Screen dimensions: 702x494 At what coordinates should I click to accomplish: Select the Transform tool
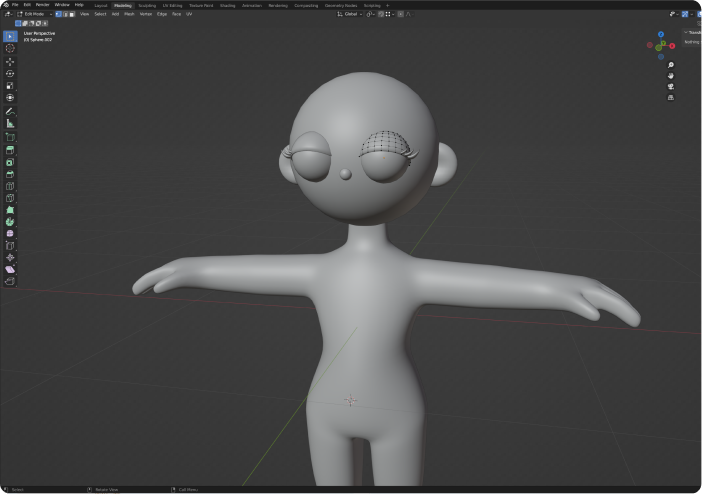point(10,98)
